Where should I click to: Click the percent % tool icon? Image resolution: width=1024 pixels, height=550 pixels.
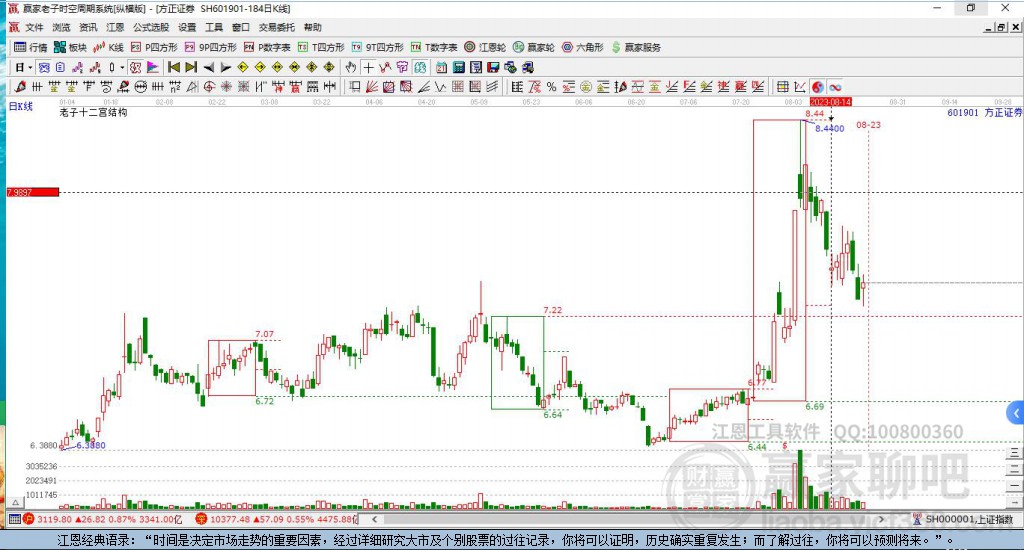pos(551,87)
